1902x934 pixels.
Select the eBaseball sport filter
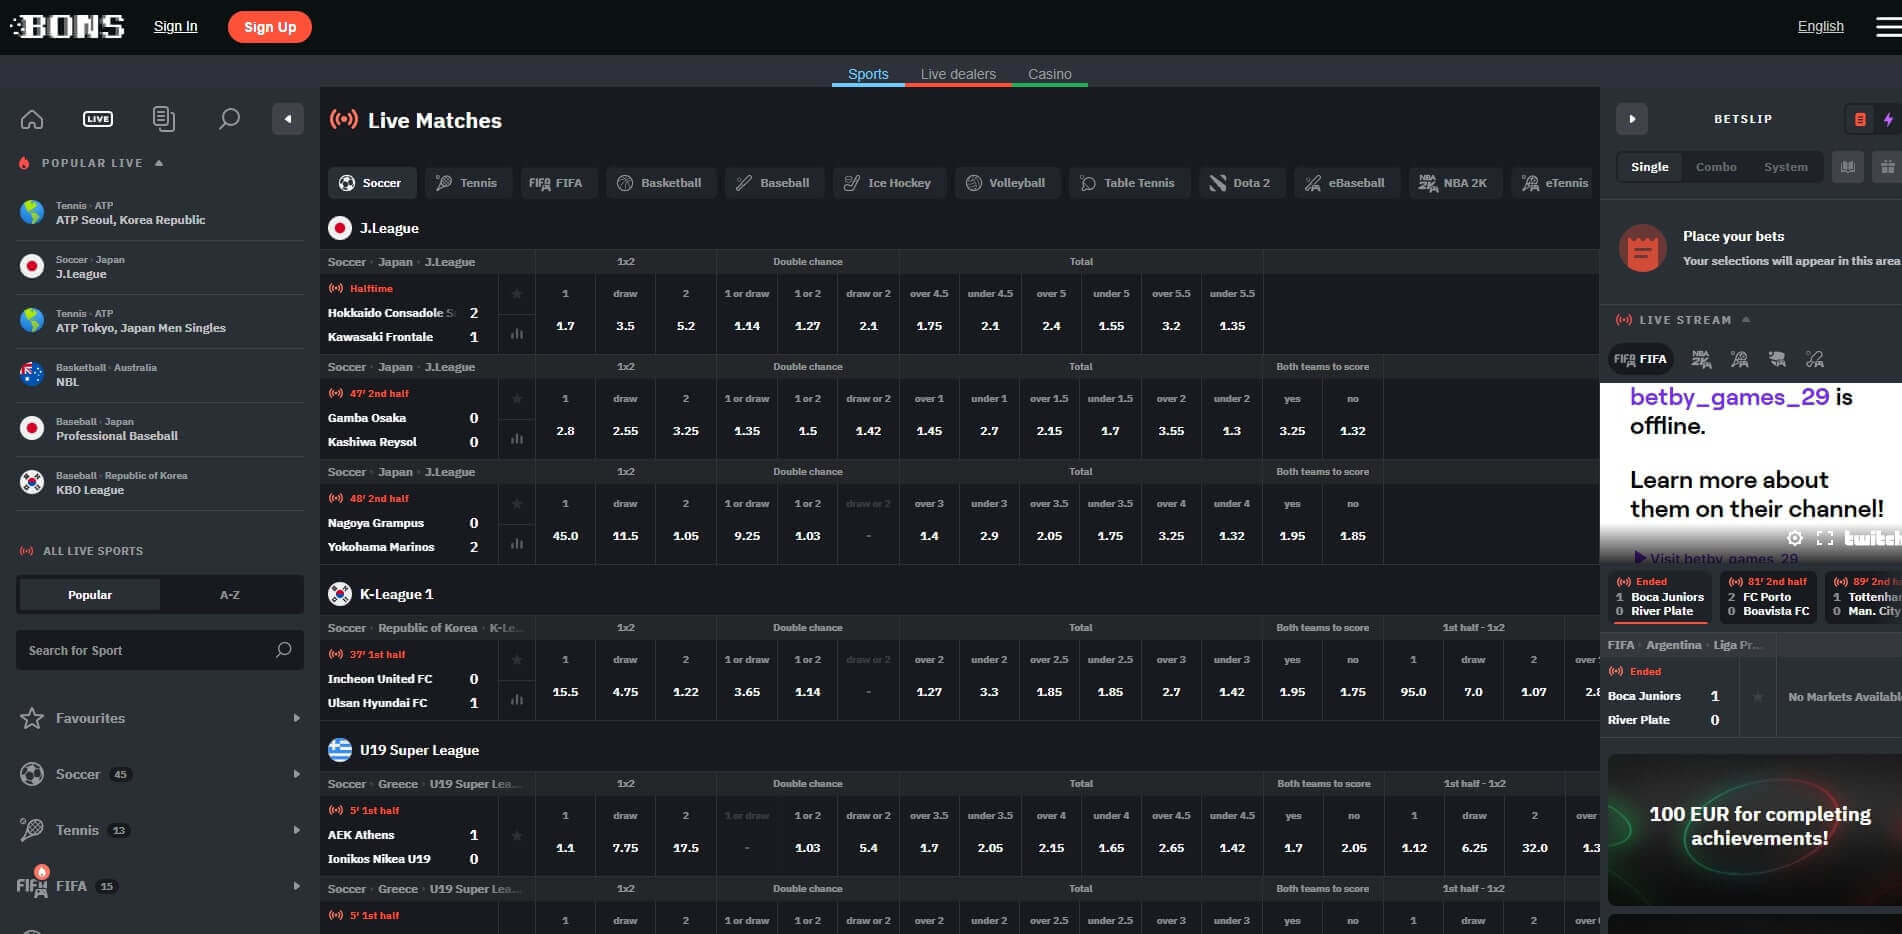1346,183
